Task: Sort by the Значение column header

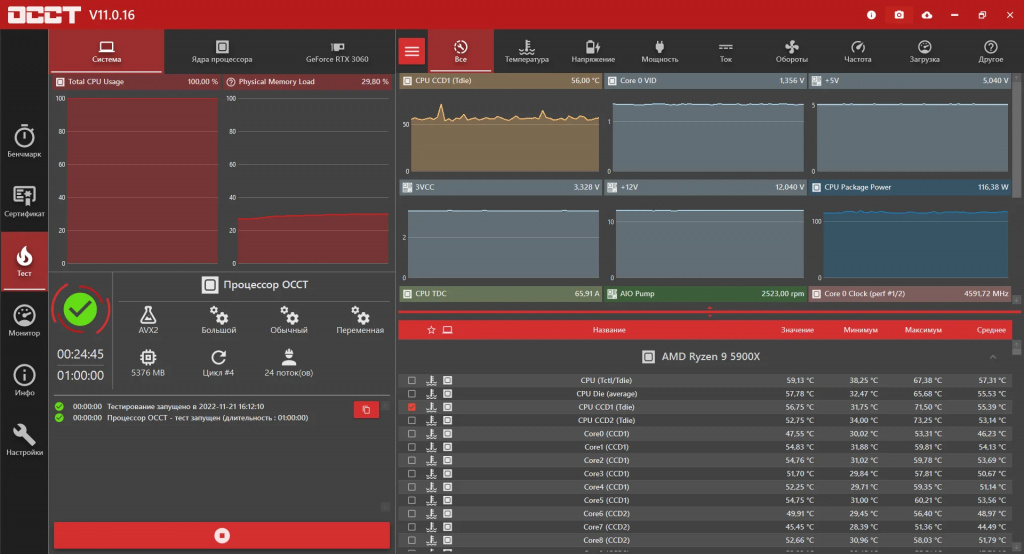Action: pyautogui.click(x=797, y=330)
